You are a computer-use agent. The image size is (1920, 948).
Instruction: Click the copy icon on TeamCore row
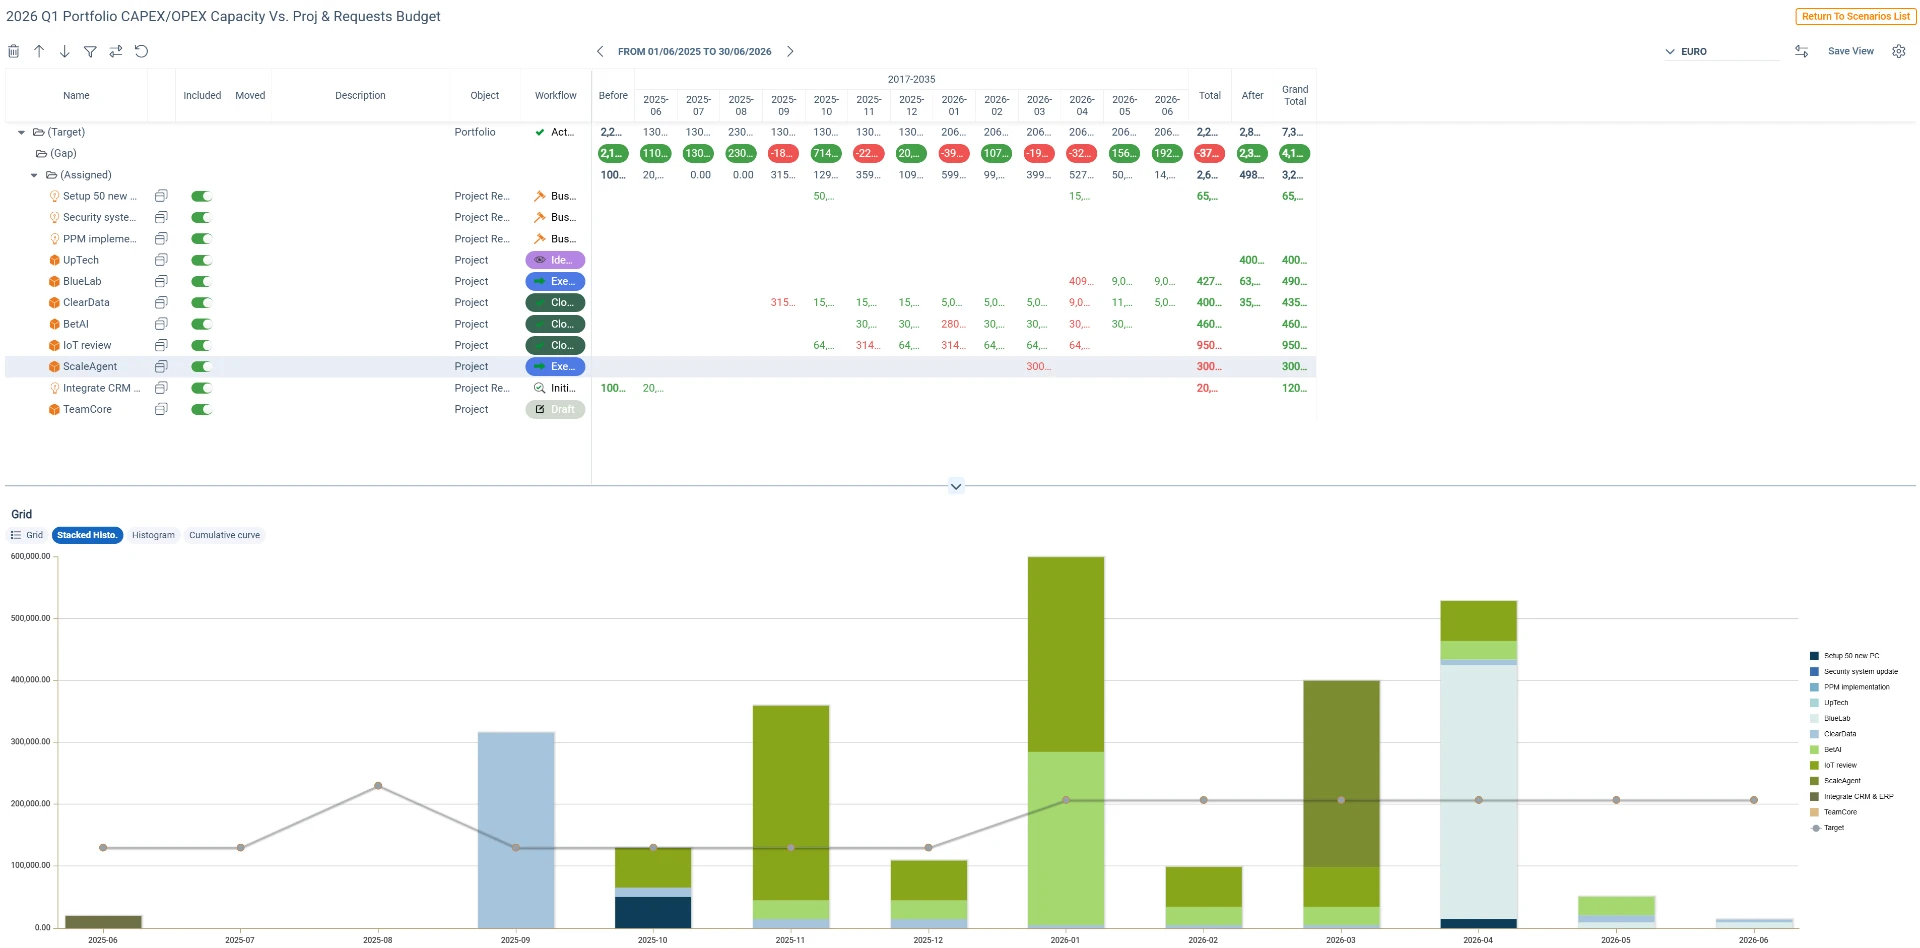(x=161, y=409)
